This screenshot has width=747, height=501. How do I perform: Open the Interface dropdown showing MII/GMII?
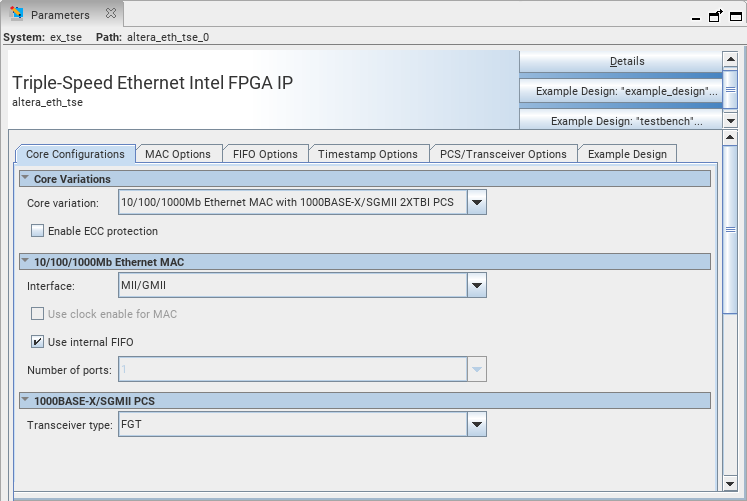pos(477,286)
